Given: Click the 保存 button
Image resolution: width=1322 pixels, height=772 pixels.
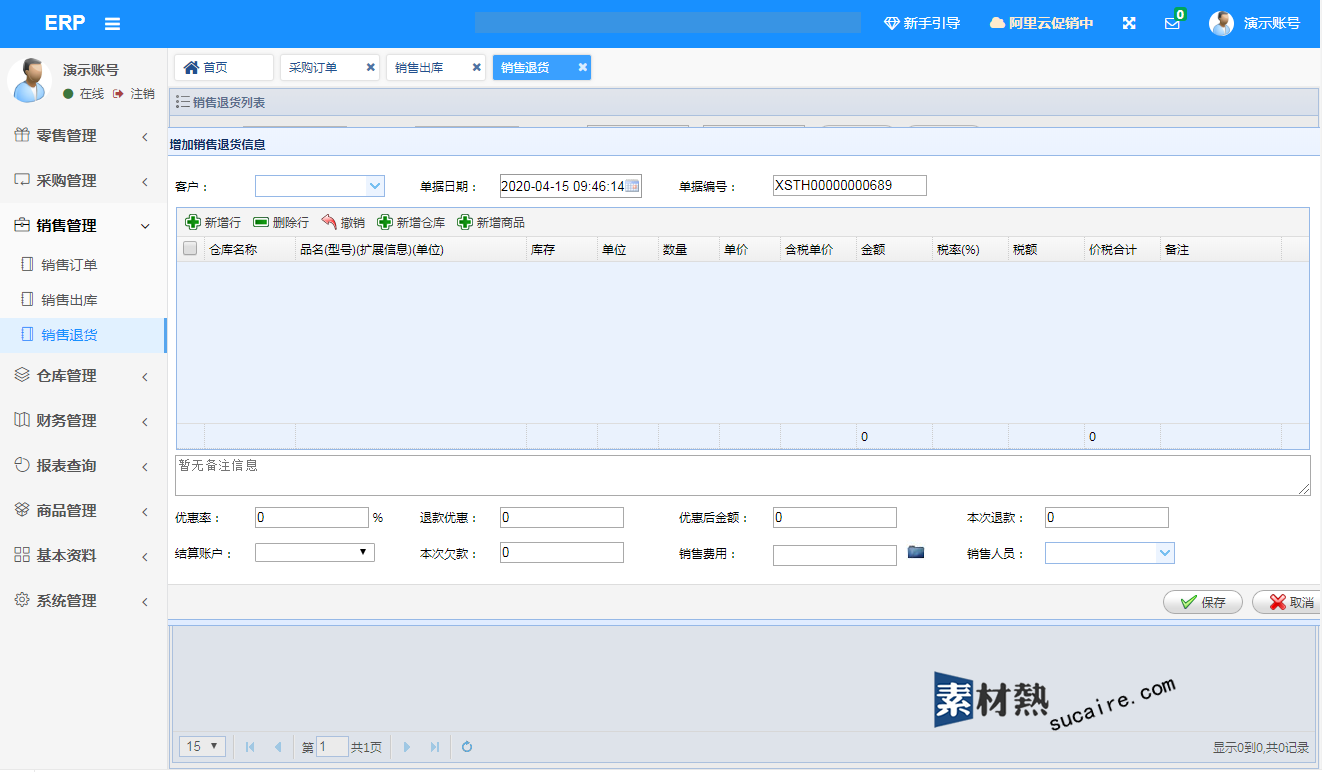Looking at the screenshot, I should pos(1202,602).
